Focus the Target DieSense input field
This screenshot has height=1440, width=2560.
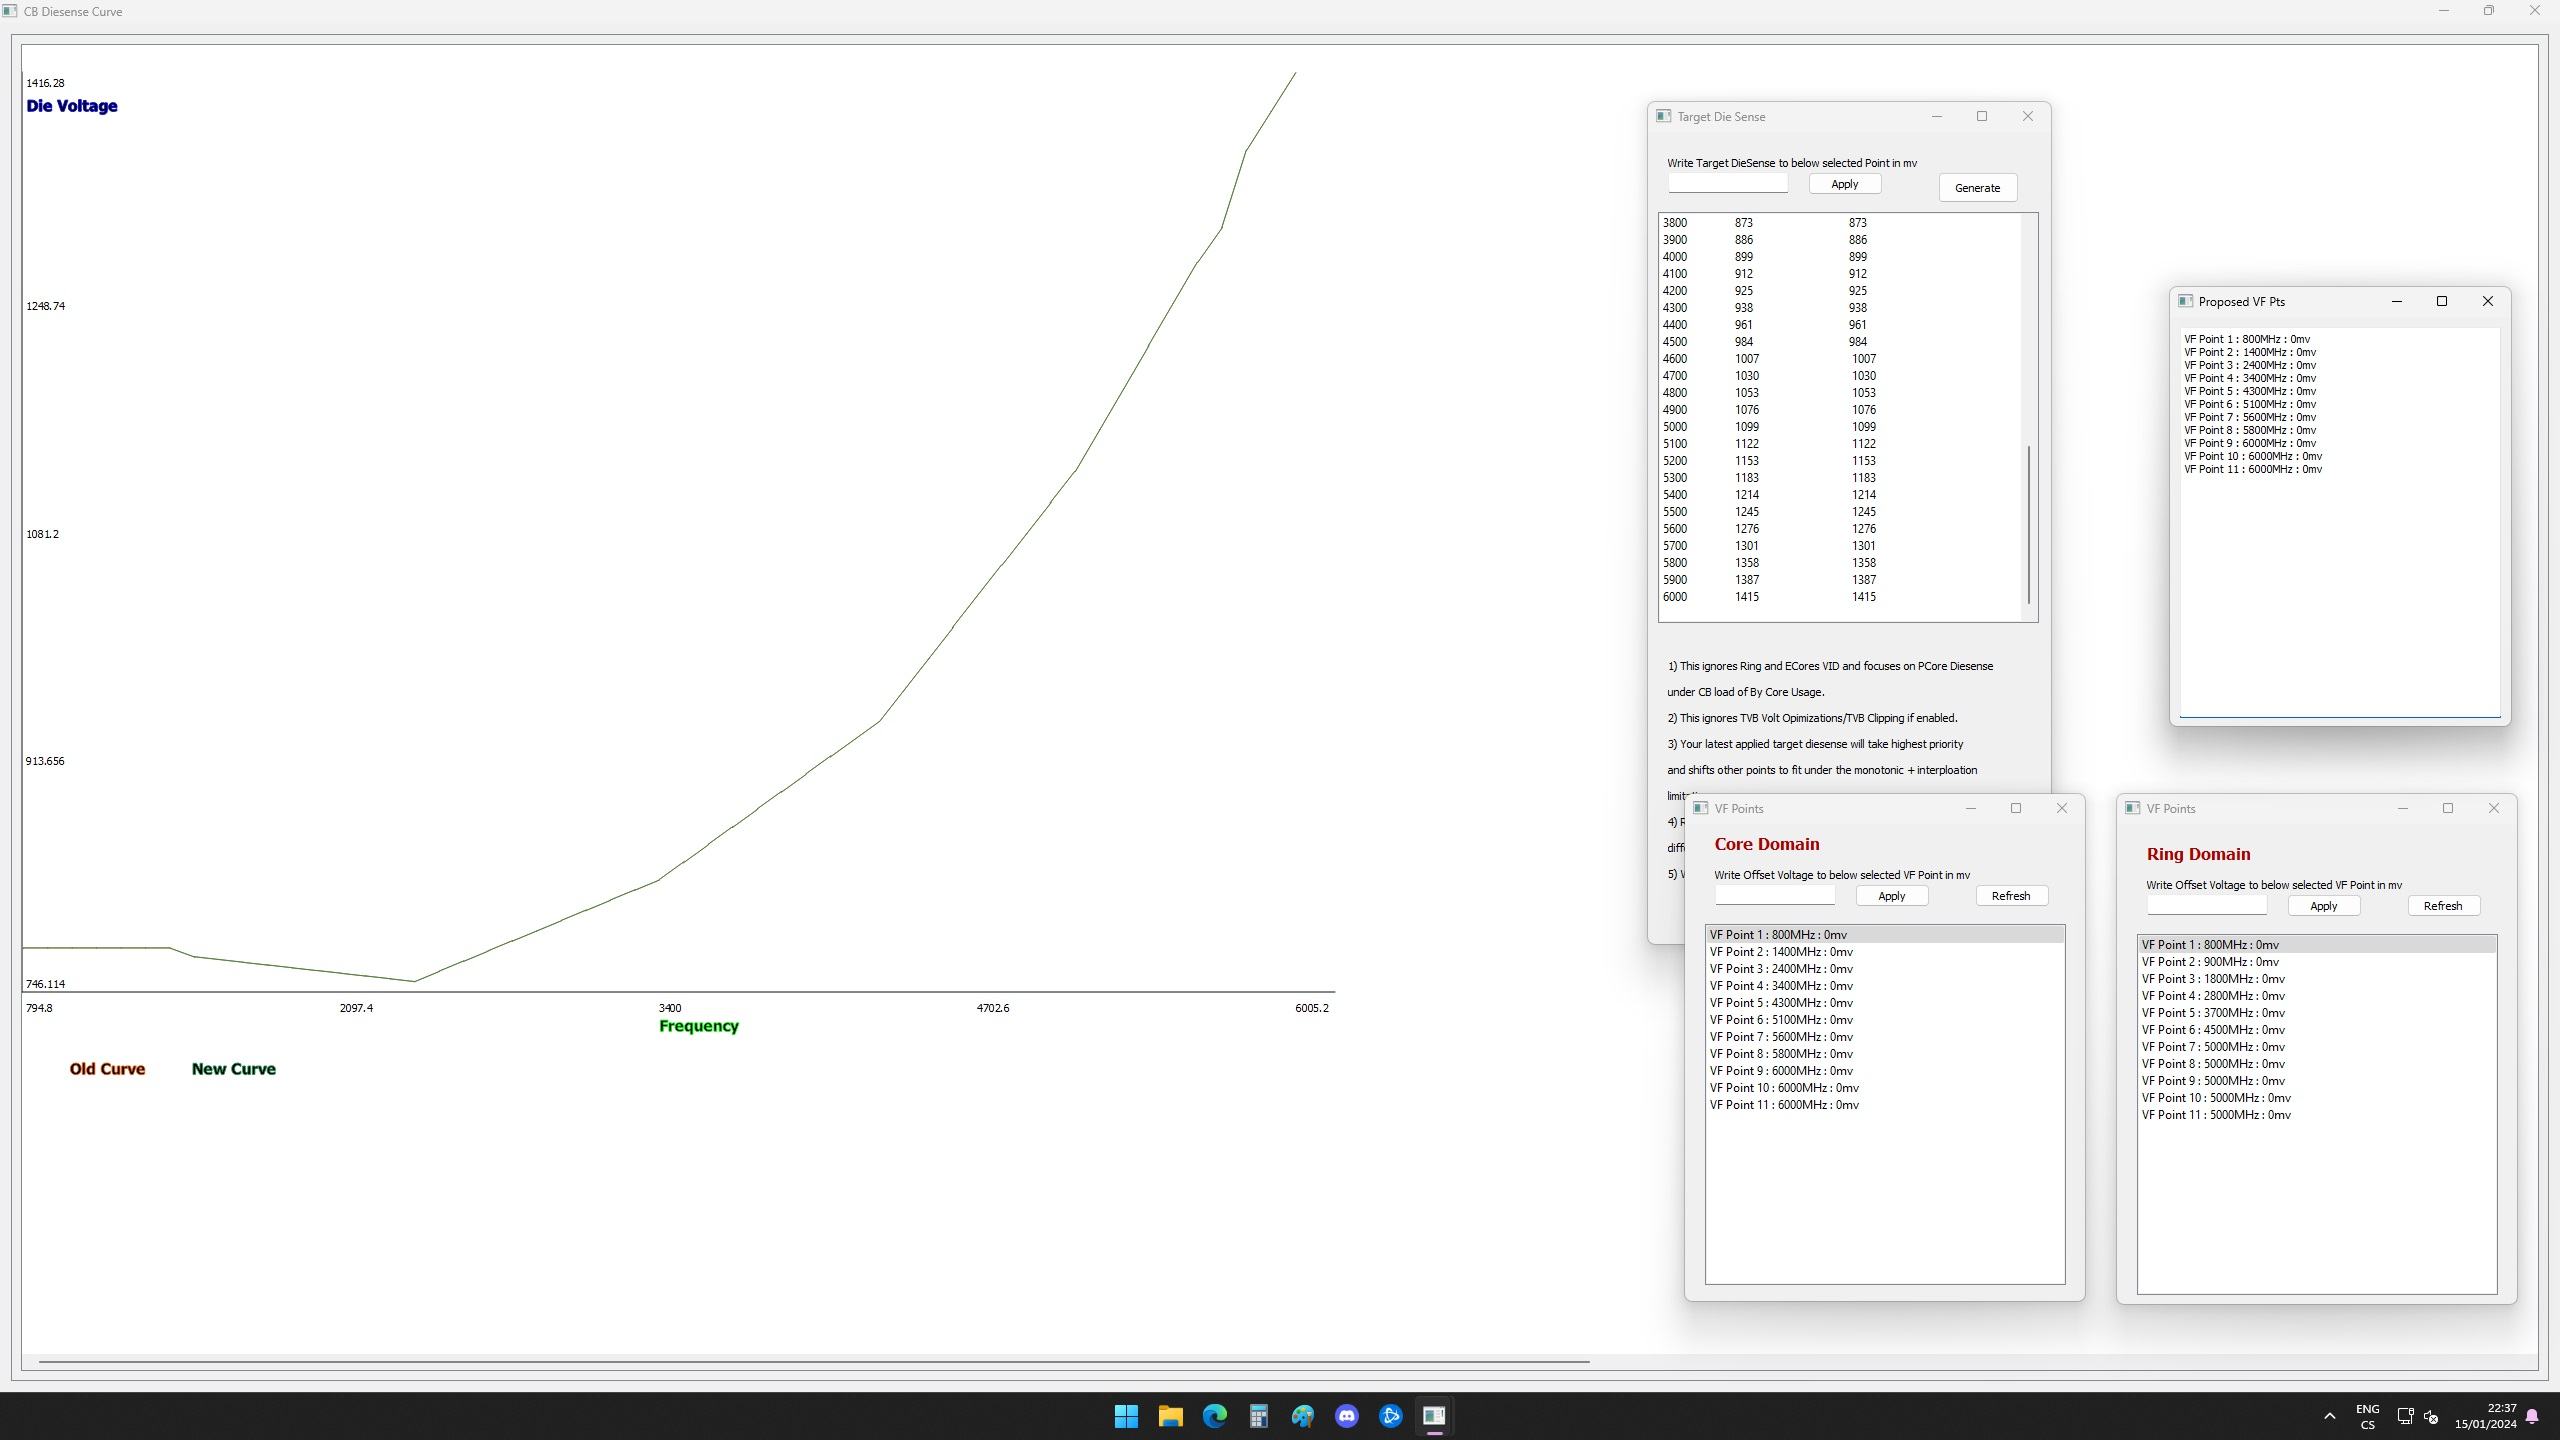tap(1727, 184)
